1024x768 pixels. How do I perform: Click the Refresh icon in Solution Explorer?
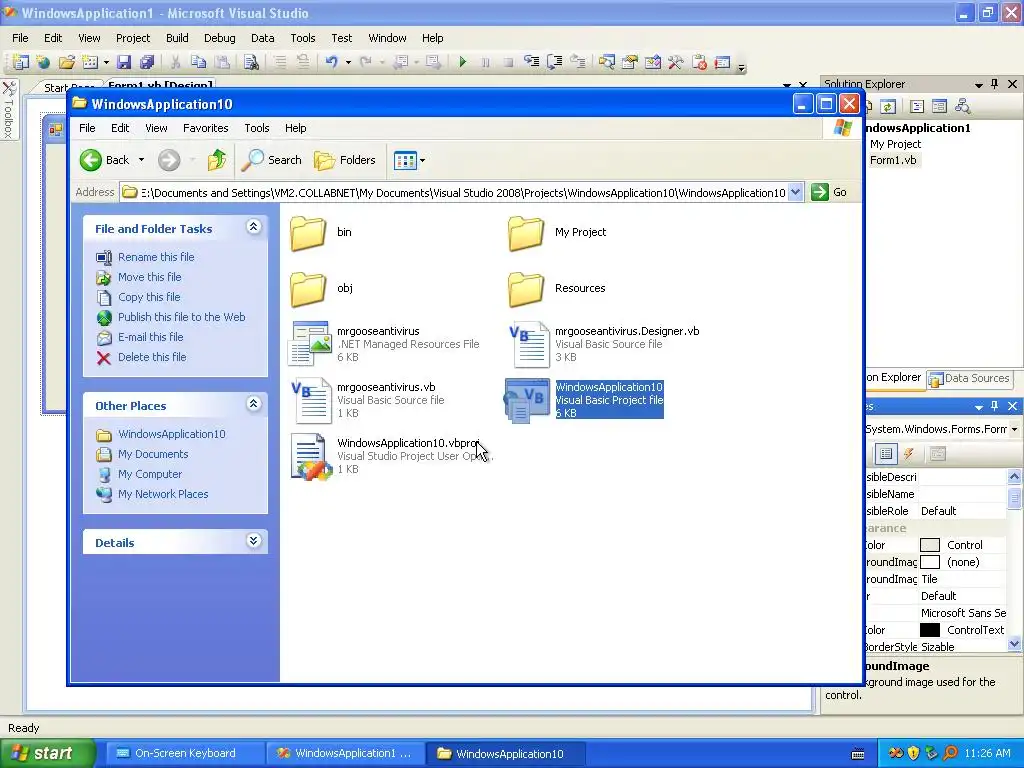(x=888, y=106)
